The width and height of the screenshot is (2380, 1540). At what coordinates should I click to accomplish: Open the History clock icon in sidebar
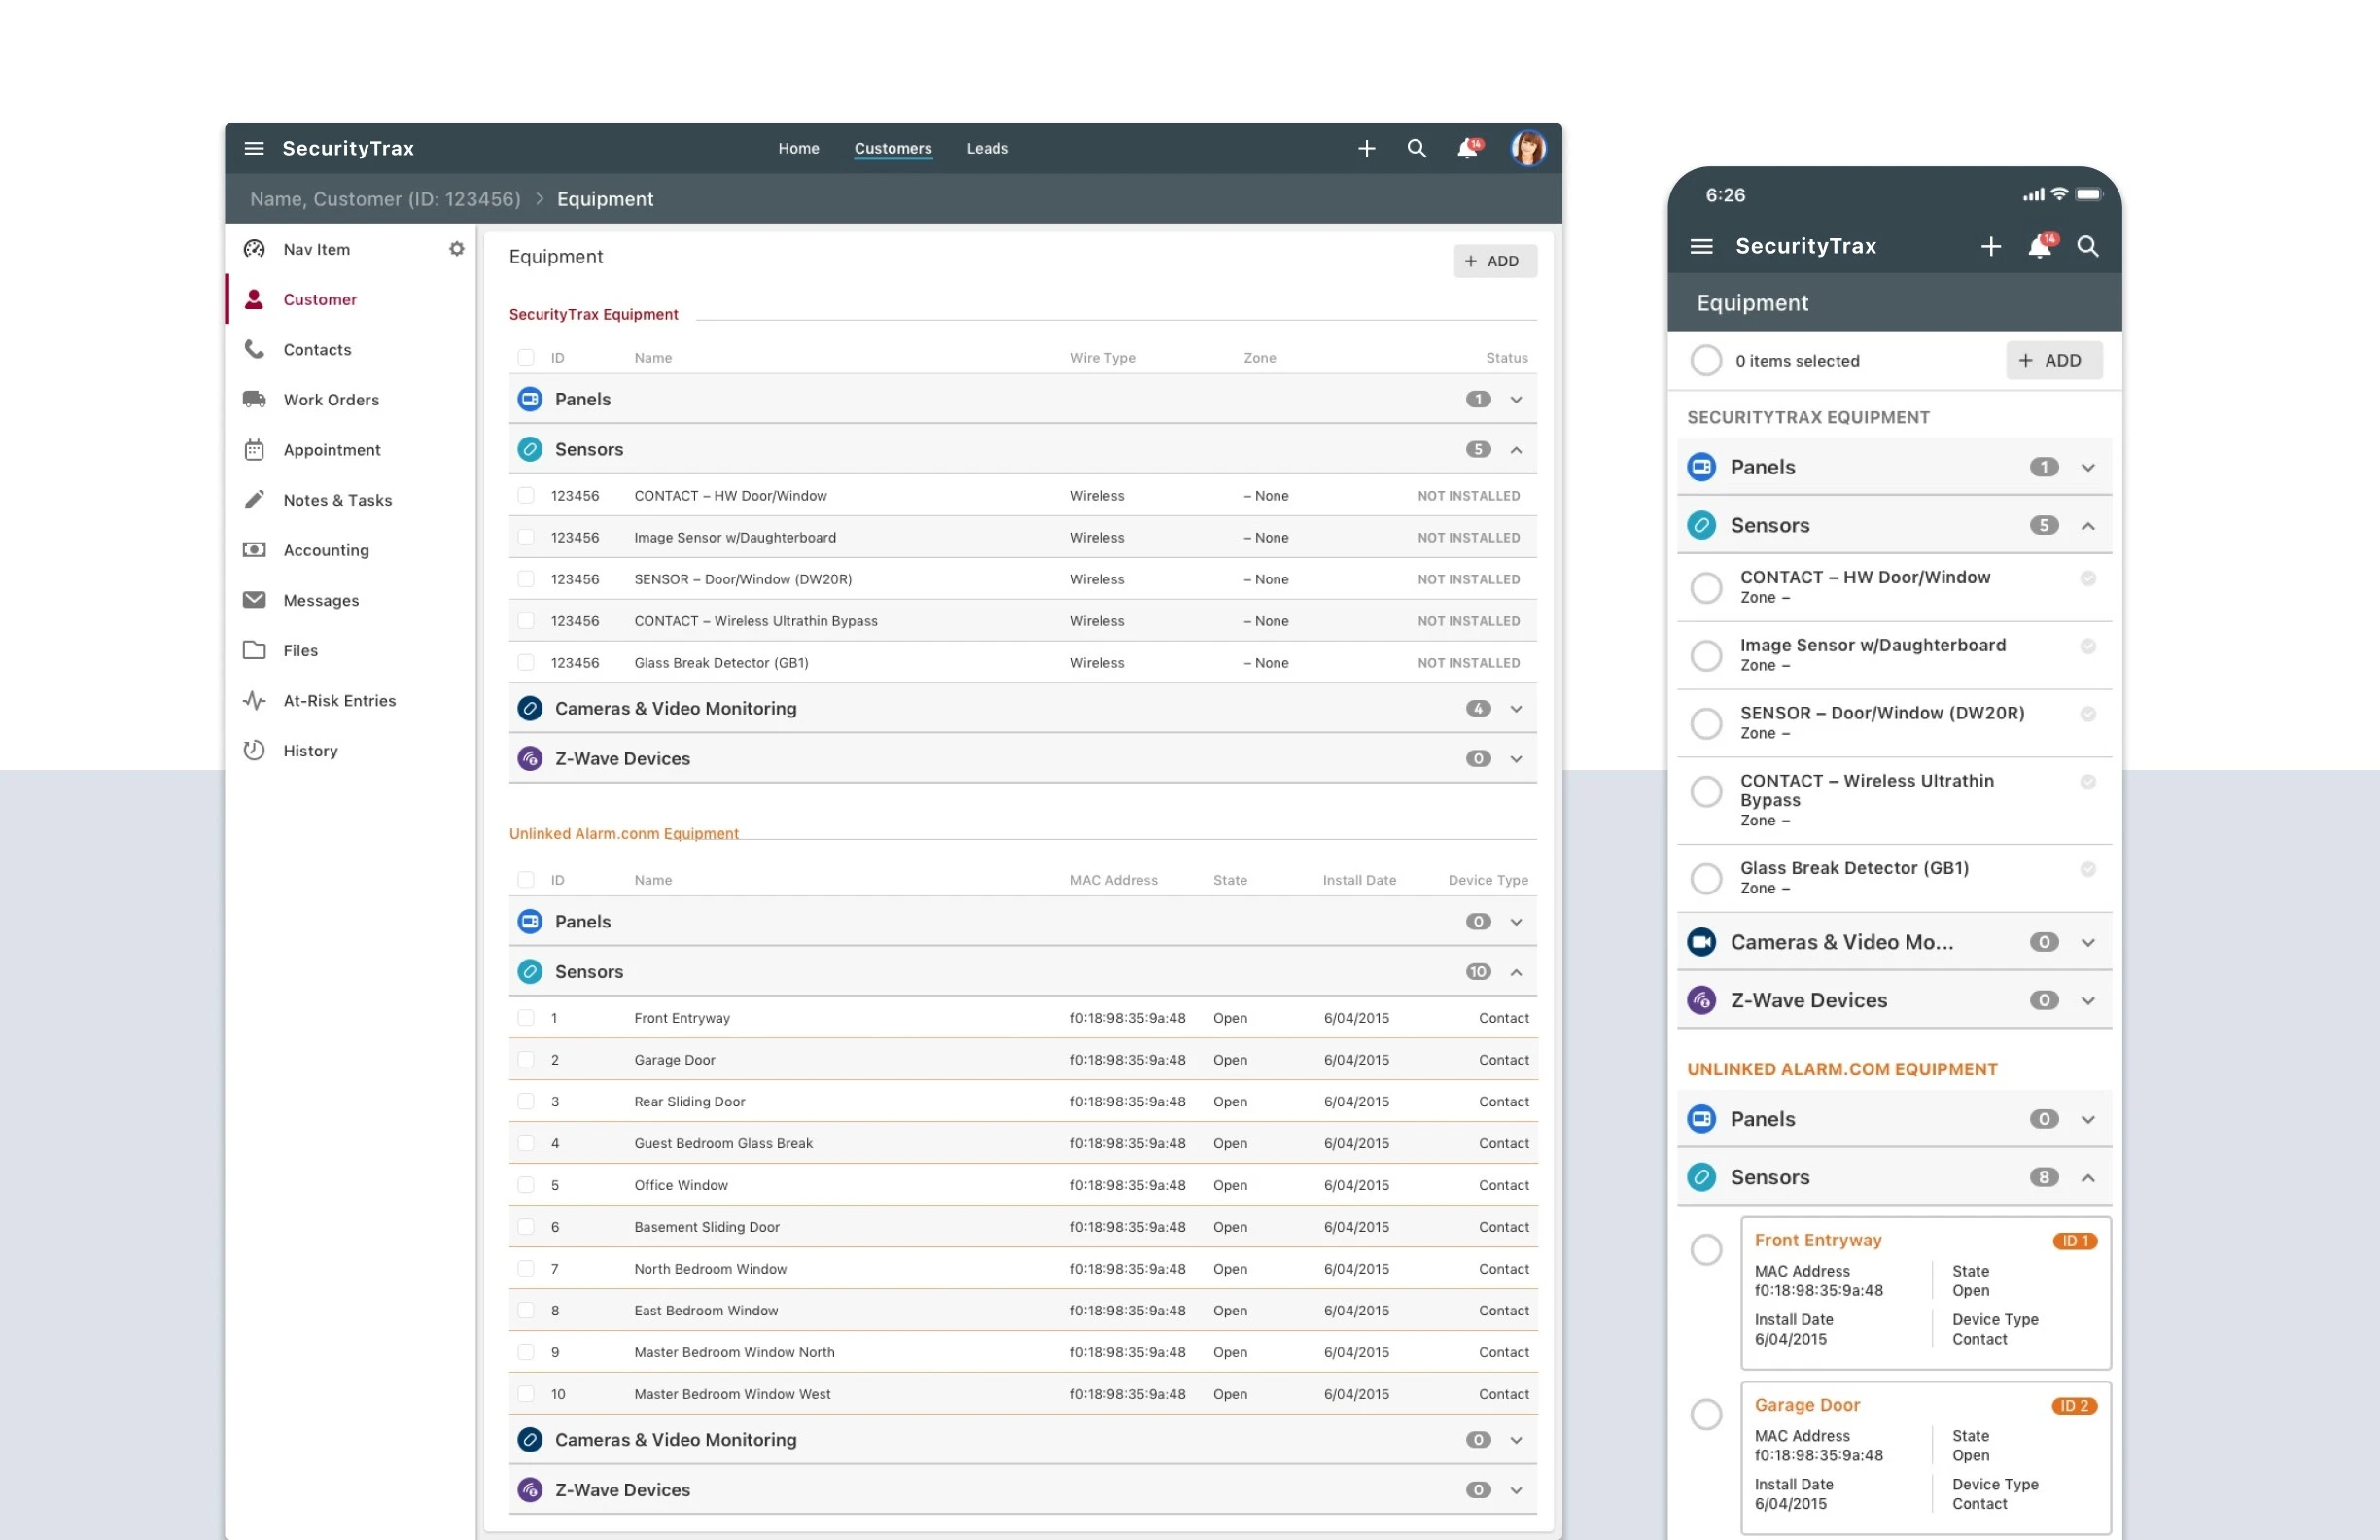tap(254, 750)
